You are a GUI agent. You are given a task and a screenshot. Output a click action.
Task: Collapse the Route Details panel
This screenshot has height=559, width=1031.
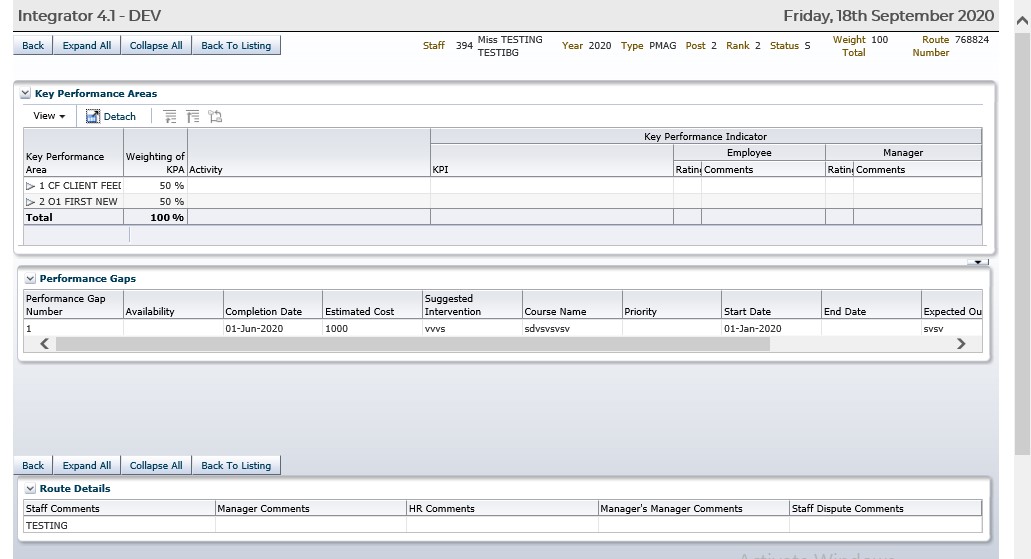(x=30, y=489)
